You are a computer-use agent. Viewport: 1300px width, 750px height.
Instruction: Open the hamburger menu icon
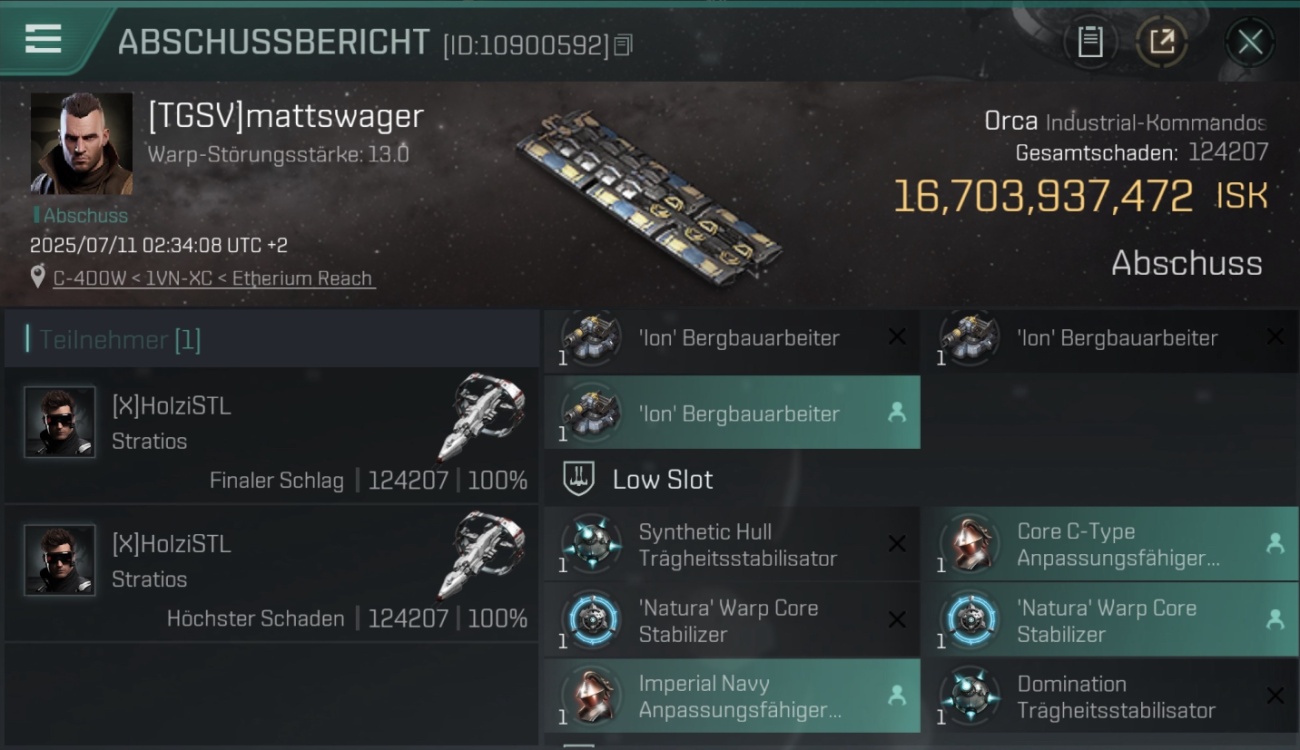[43, 38]
